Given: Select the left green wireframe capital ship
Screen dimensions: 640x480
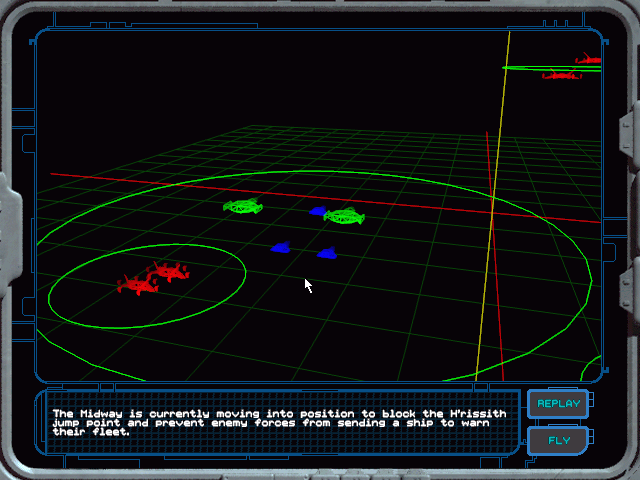Looking at the screenshot, I should [243, 206].
